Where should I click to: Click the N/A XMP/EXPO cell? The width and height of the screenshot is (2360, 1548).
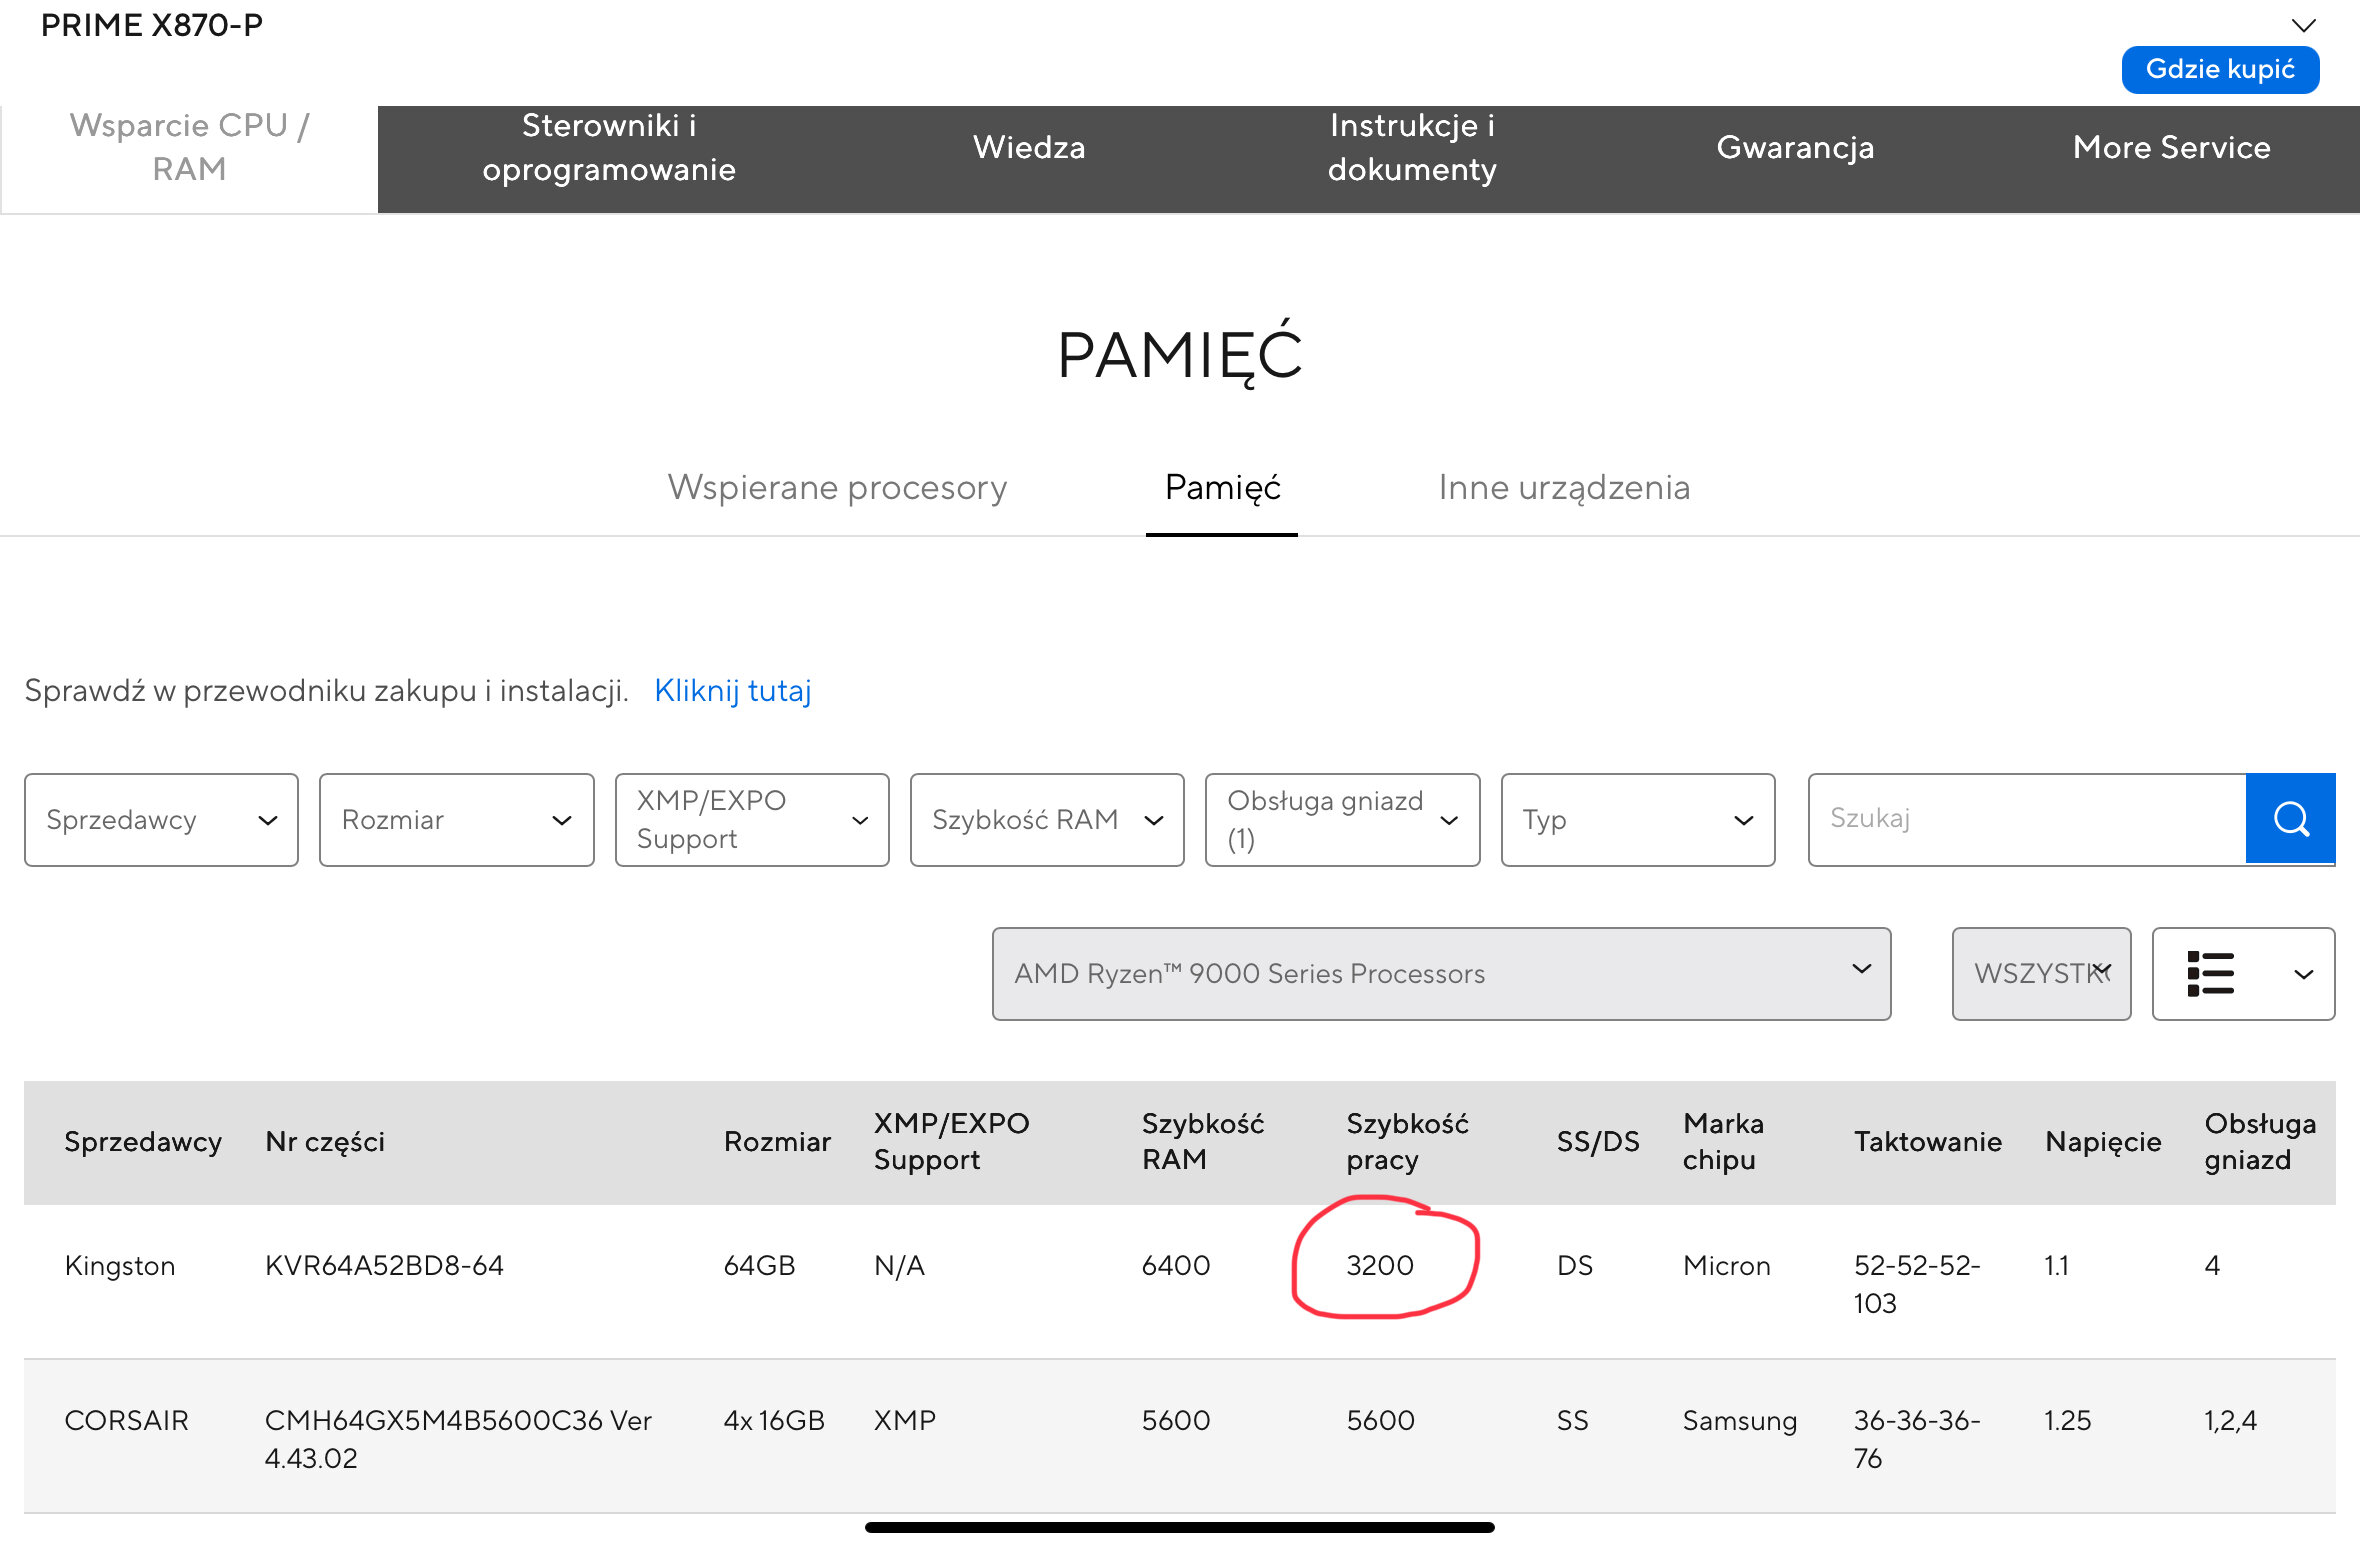click(x=899, y=1265)
